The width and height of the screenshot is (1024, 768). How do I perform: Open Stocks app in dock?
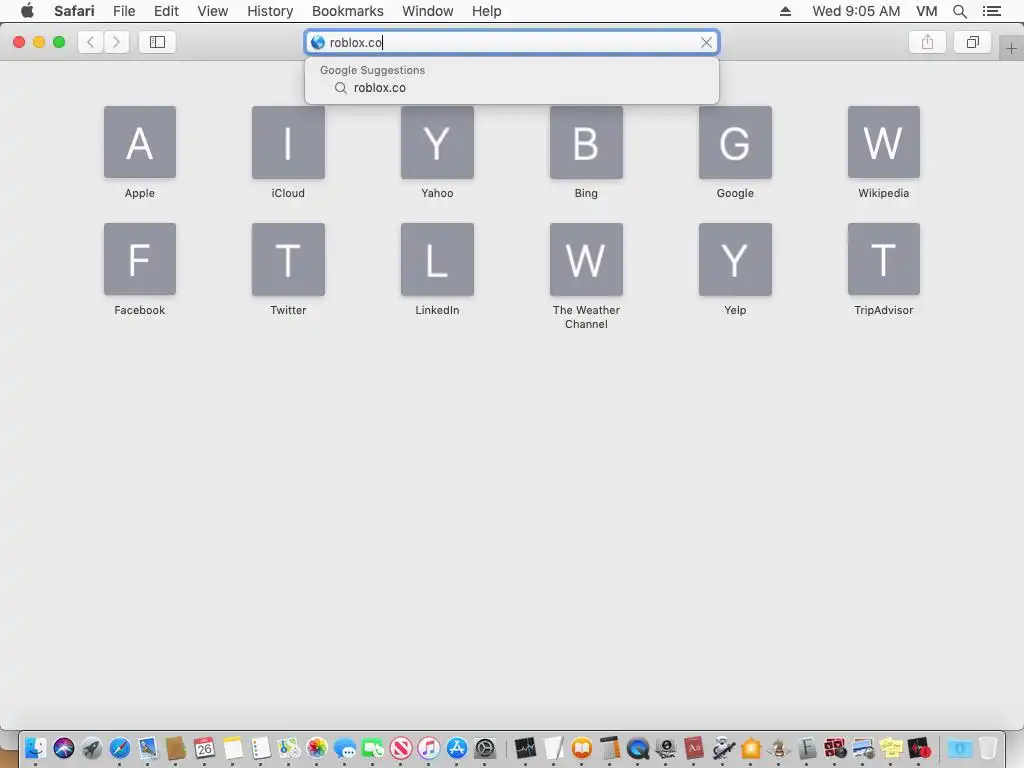click(x=525, y=748)
